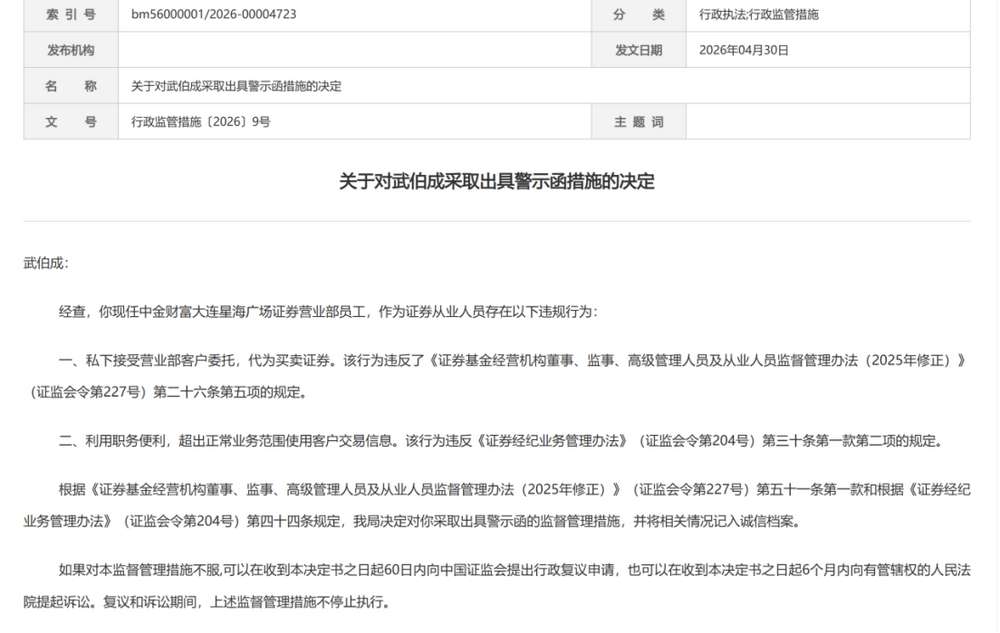Select the issue date 2026年04月30日
Screen dimensions: 1000x633
pyautogui.click(x=744, y=50)
